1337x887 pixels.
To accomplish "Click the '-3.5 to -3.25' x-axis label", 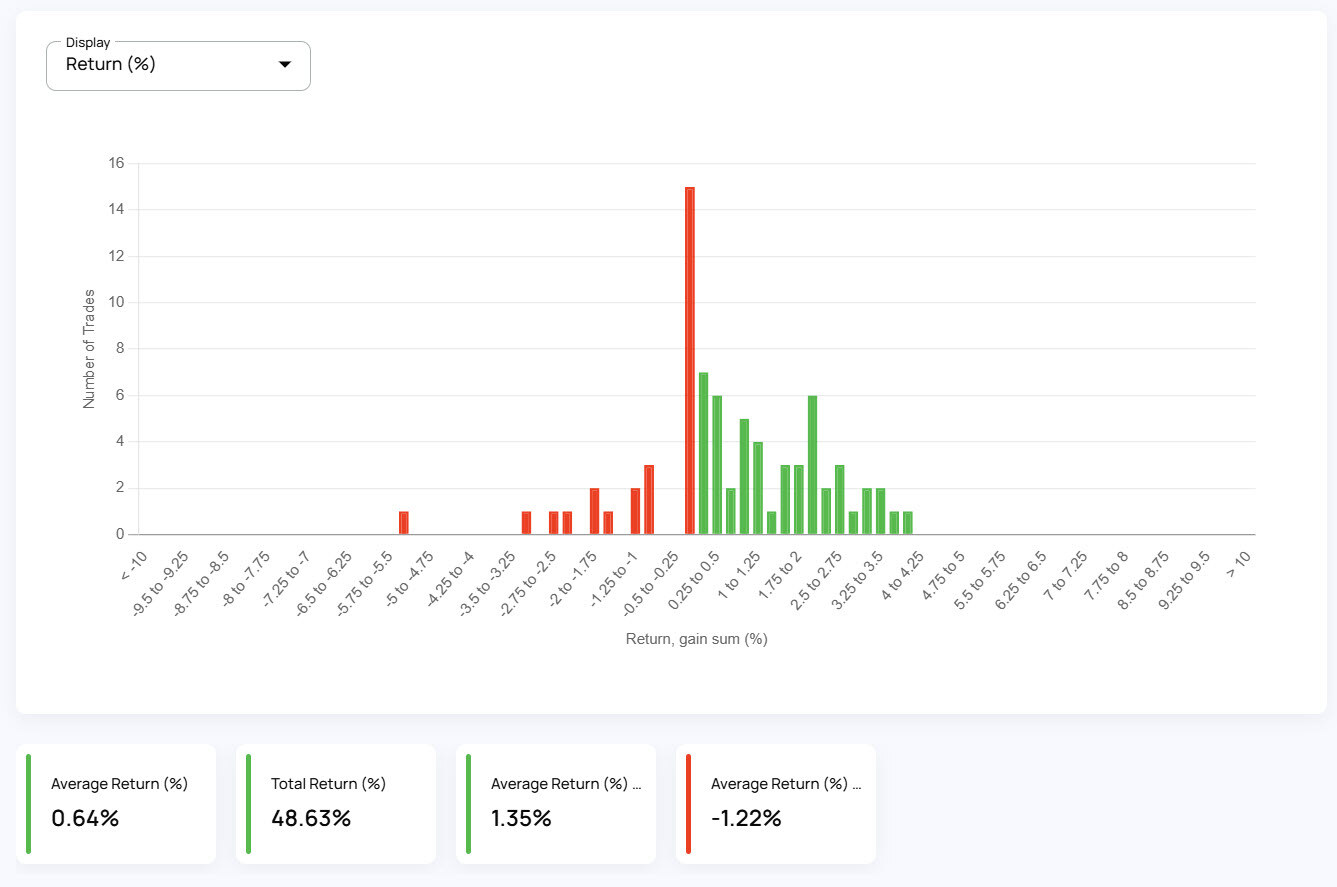I will [489, 583].
